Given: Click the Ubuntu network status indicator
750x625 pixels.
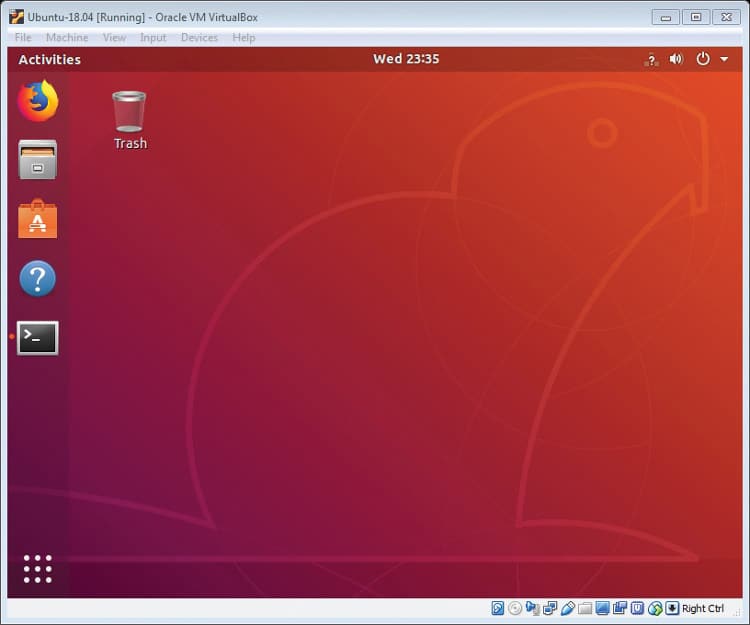Looking at the screenshot, I should 651,59.
